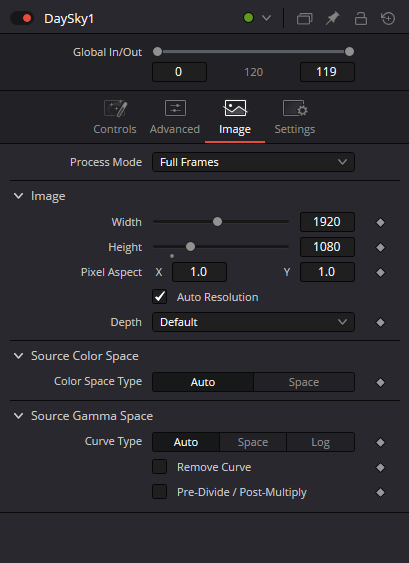Edit the Width value 1920
409x563 pixels.
coord(327,222)
